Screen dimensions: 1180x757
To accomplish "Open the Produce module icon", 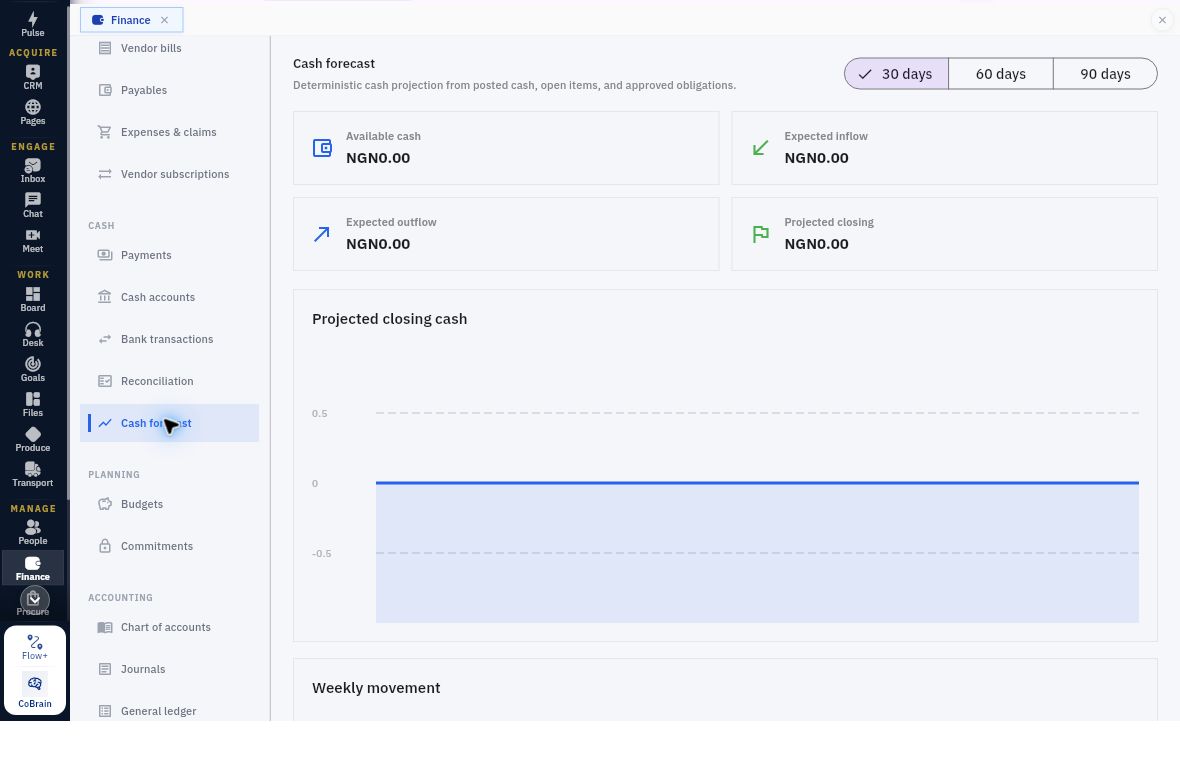I will tap(32, 439).
